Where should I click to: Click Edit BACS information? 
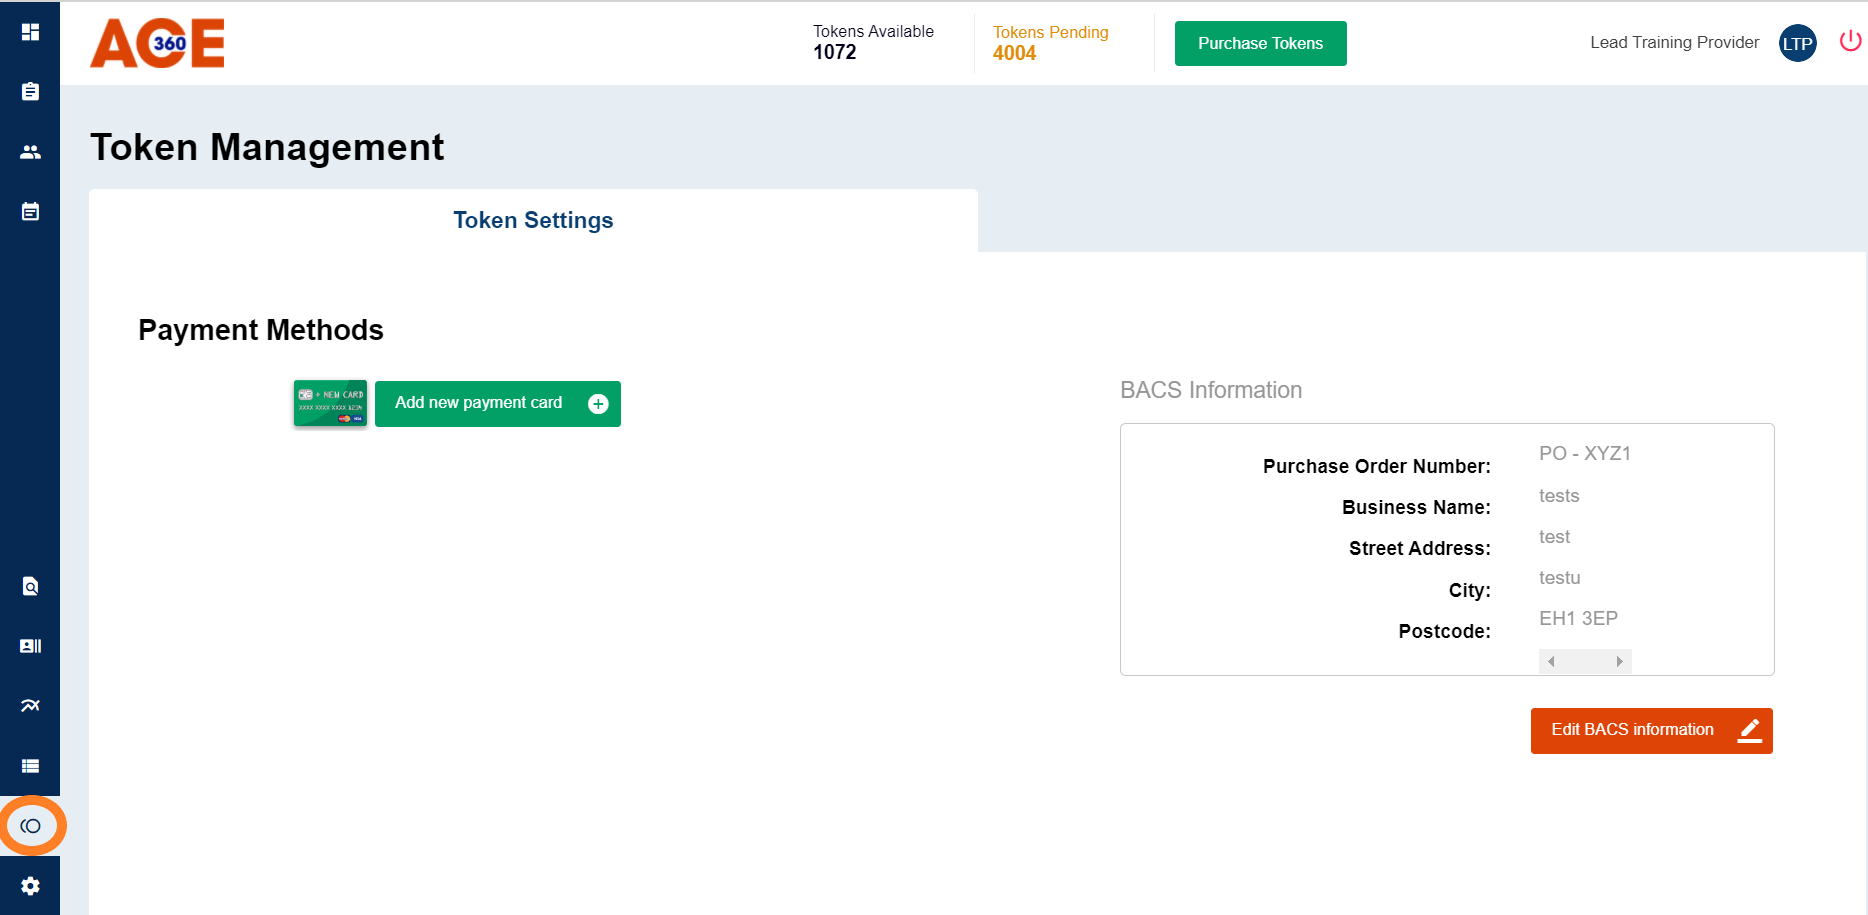(1650, 730)
